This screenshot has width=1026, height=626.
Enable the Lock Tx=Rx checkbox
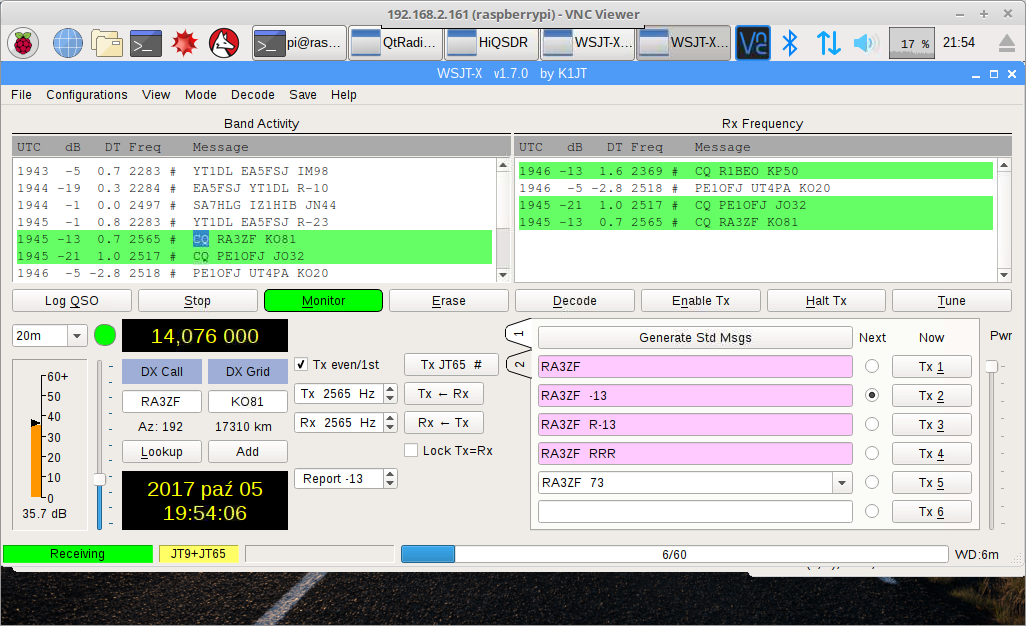click(x=411, y=451)
